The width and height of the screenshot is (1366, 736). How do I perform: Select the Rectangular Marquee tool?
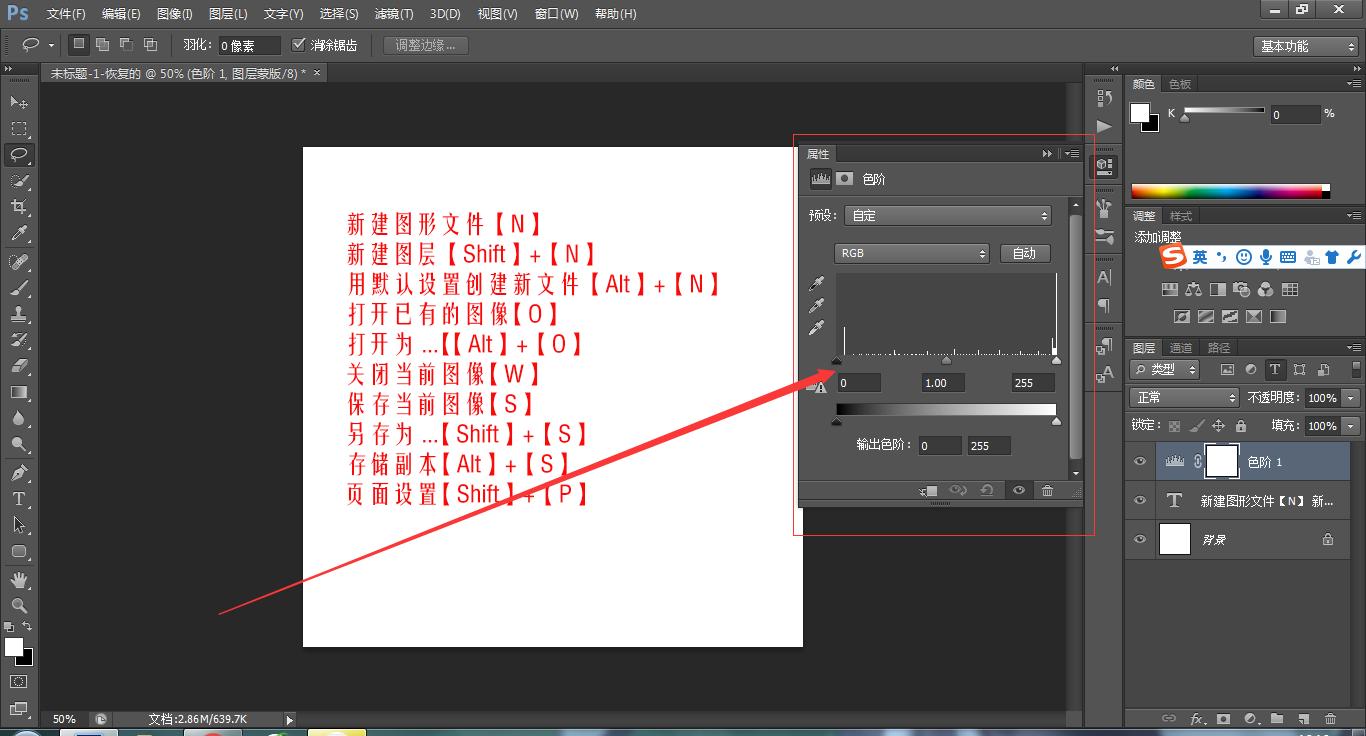pyautogui.click(x=19, y=129)
